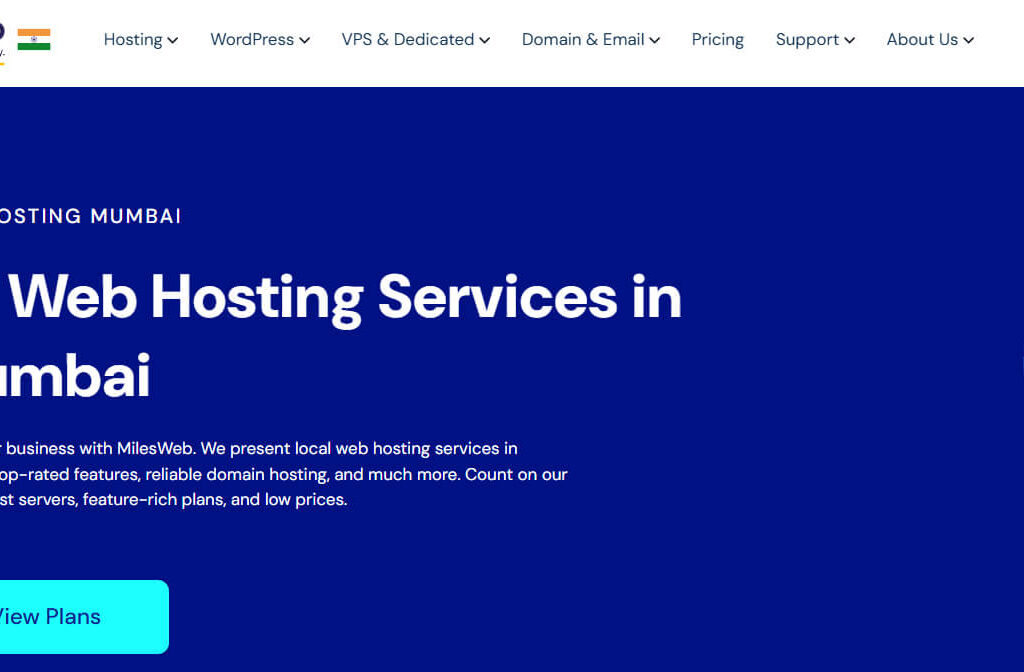Viewport: 1024px width, 672px height.
Task: Open the Support menu
Action: pos(815,40)
